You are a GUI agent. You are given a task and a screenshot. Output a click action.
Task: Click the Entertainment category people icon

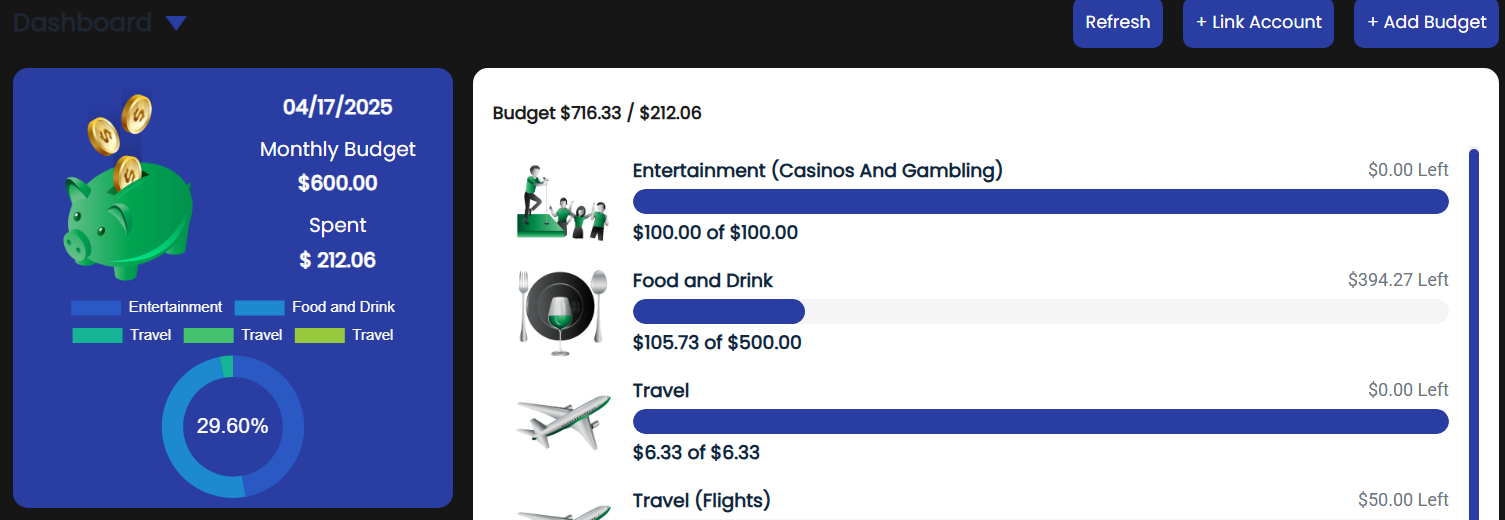coord(563,202)
